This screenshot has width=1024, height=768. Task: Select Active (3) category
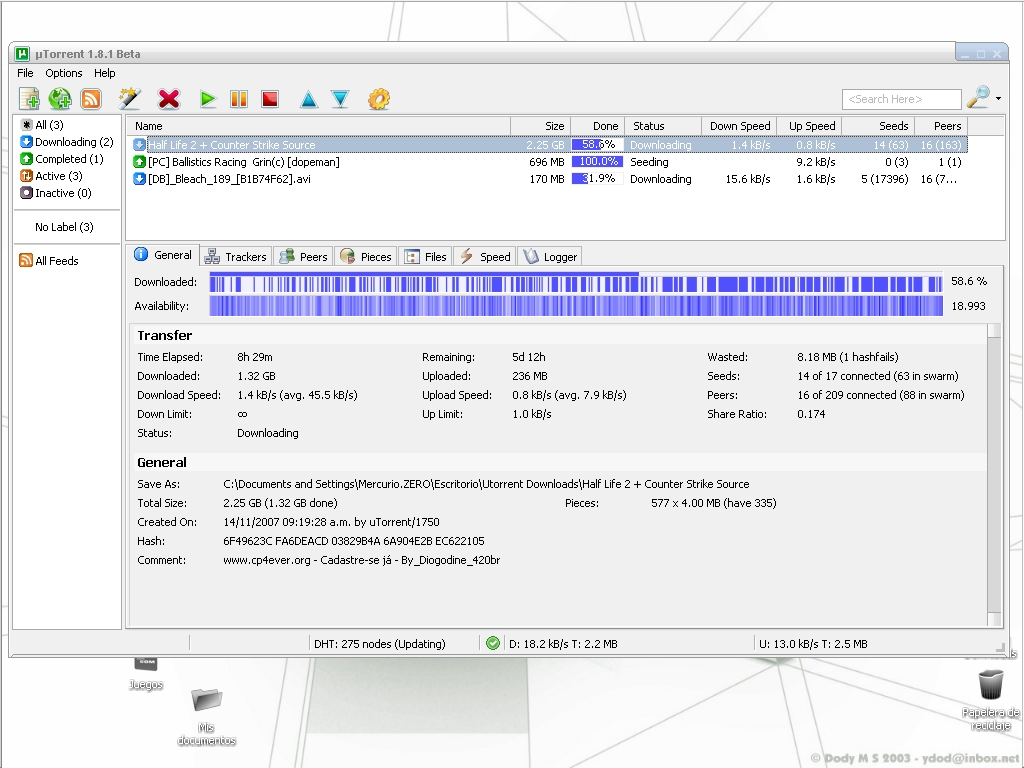tap(52, 176)
